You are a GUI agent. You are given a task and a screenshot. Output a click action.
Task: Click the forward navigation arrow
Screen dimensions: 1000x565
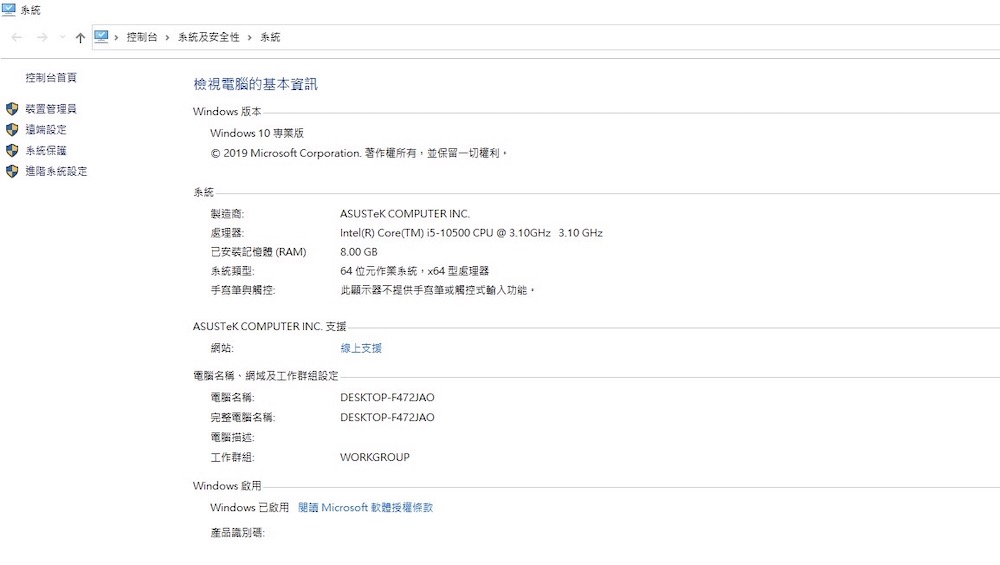41,37
